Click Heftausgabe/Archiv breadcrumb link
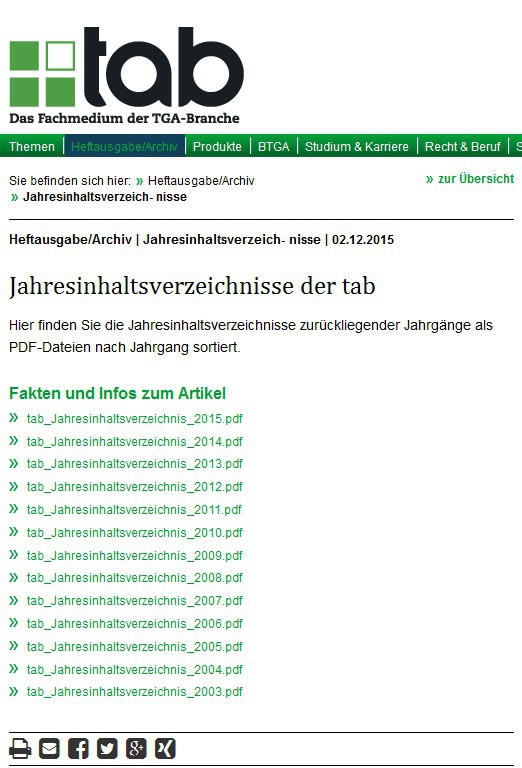 [x=201, y=181]
